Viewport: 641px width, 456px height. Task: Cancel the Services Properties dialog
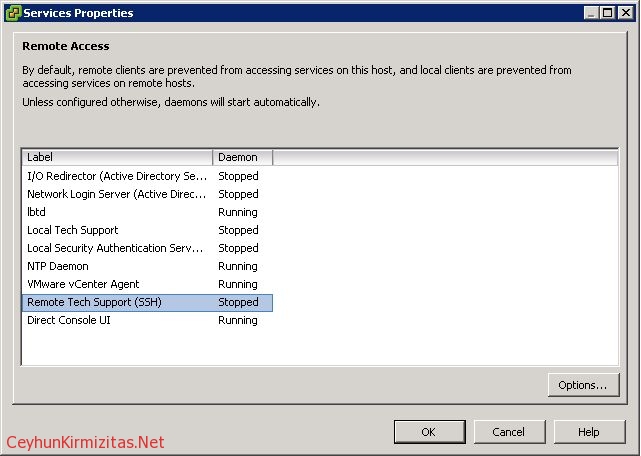pyautogui.click(x=509, y=432)
